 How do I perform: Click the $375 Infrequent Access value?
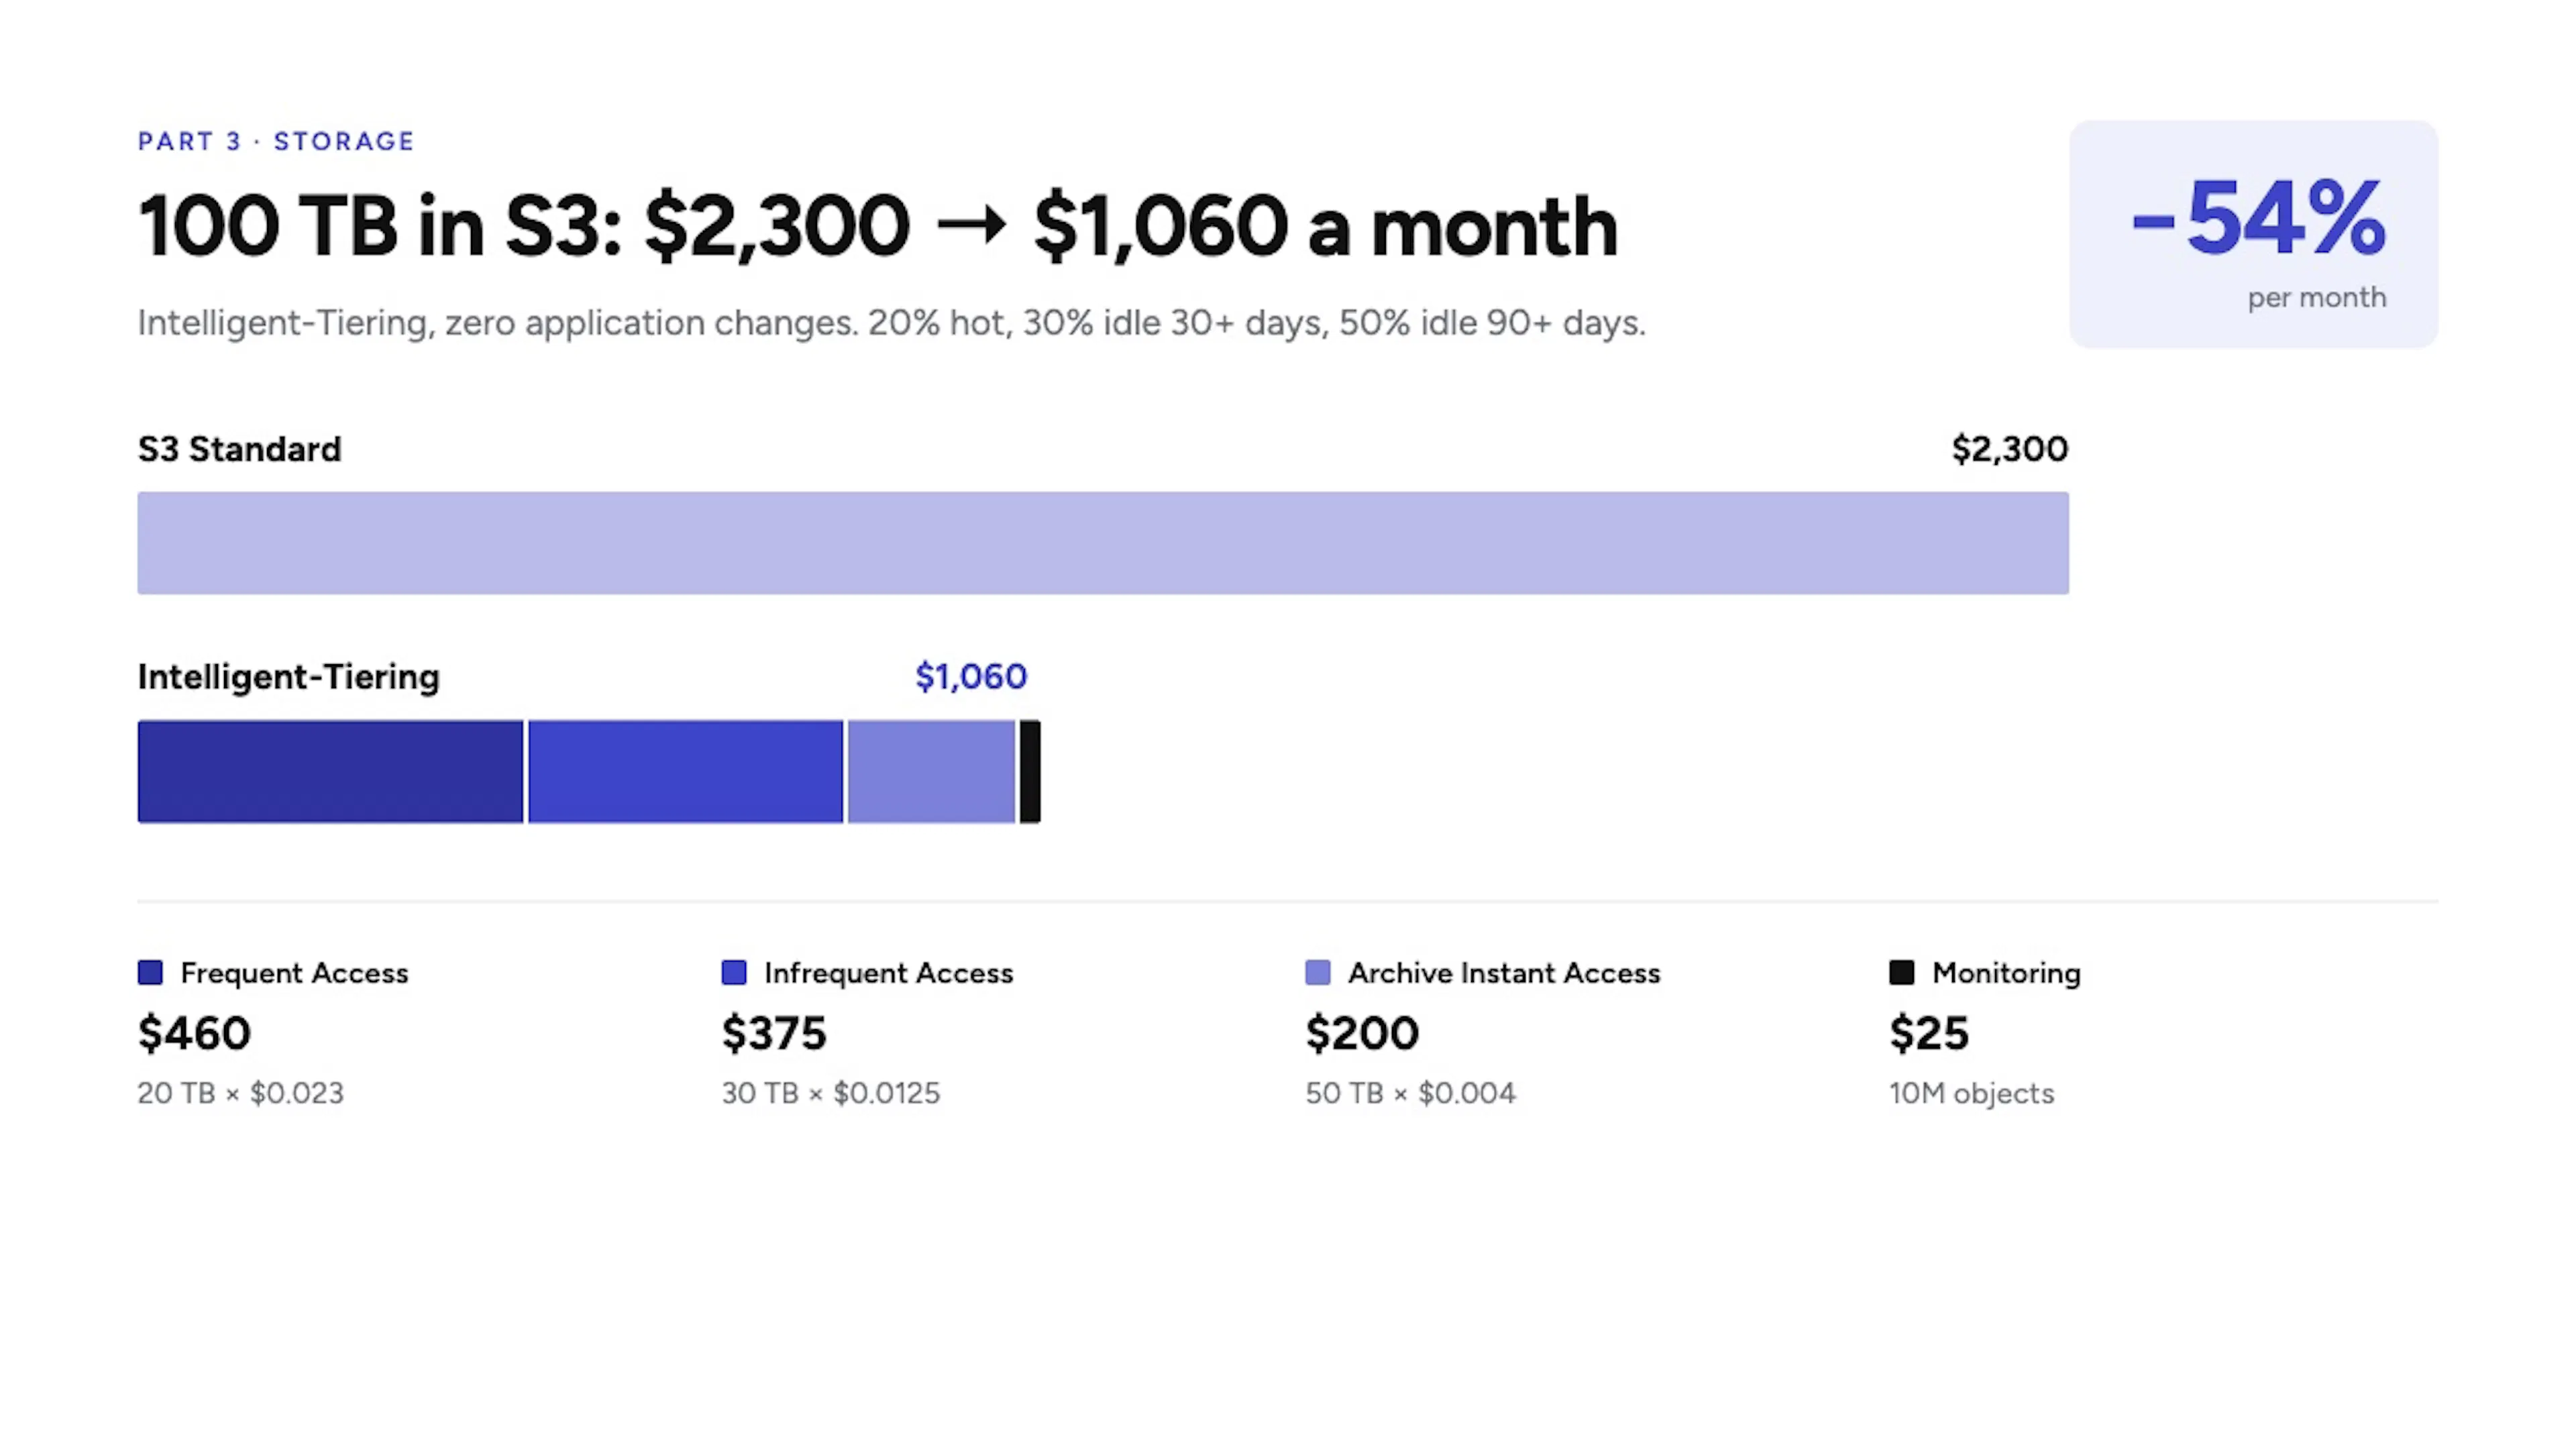[x=774, y=1033]
